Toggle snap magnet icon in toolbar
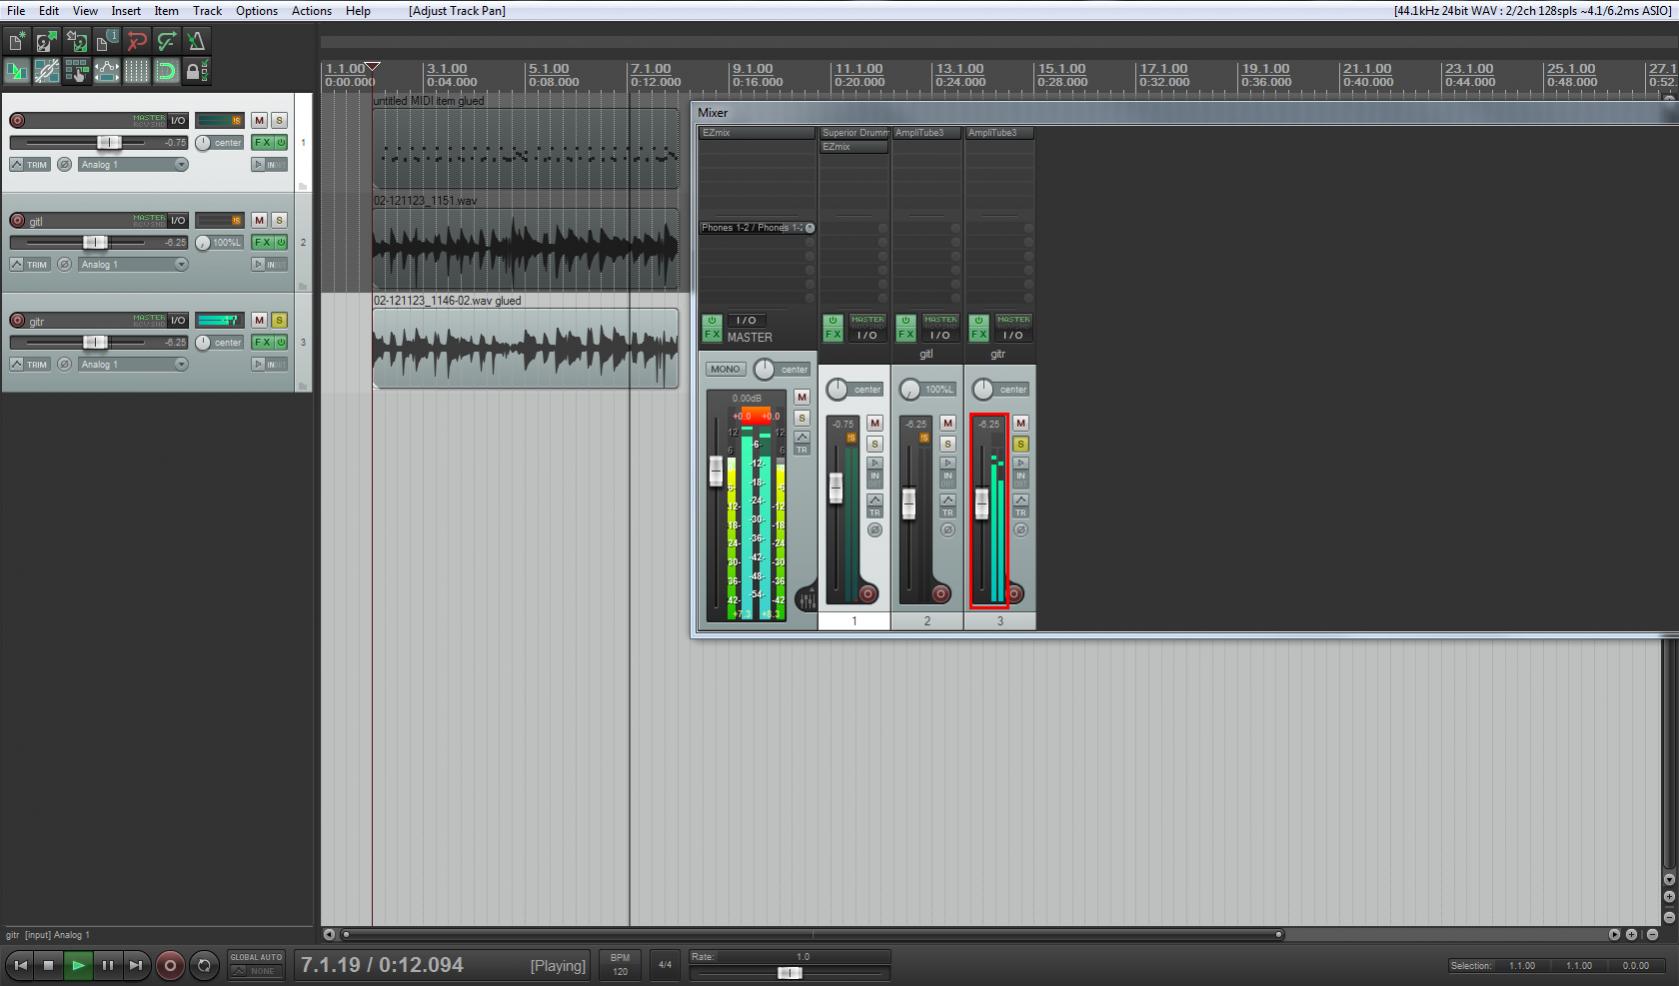Viewport: 1679px width, 986px height. [x=166, y=71]
